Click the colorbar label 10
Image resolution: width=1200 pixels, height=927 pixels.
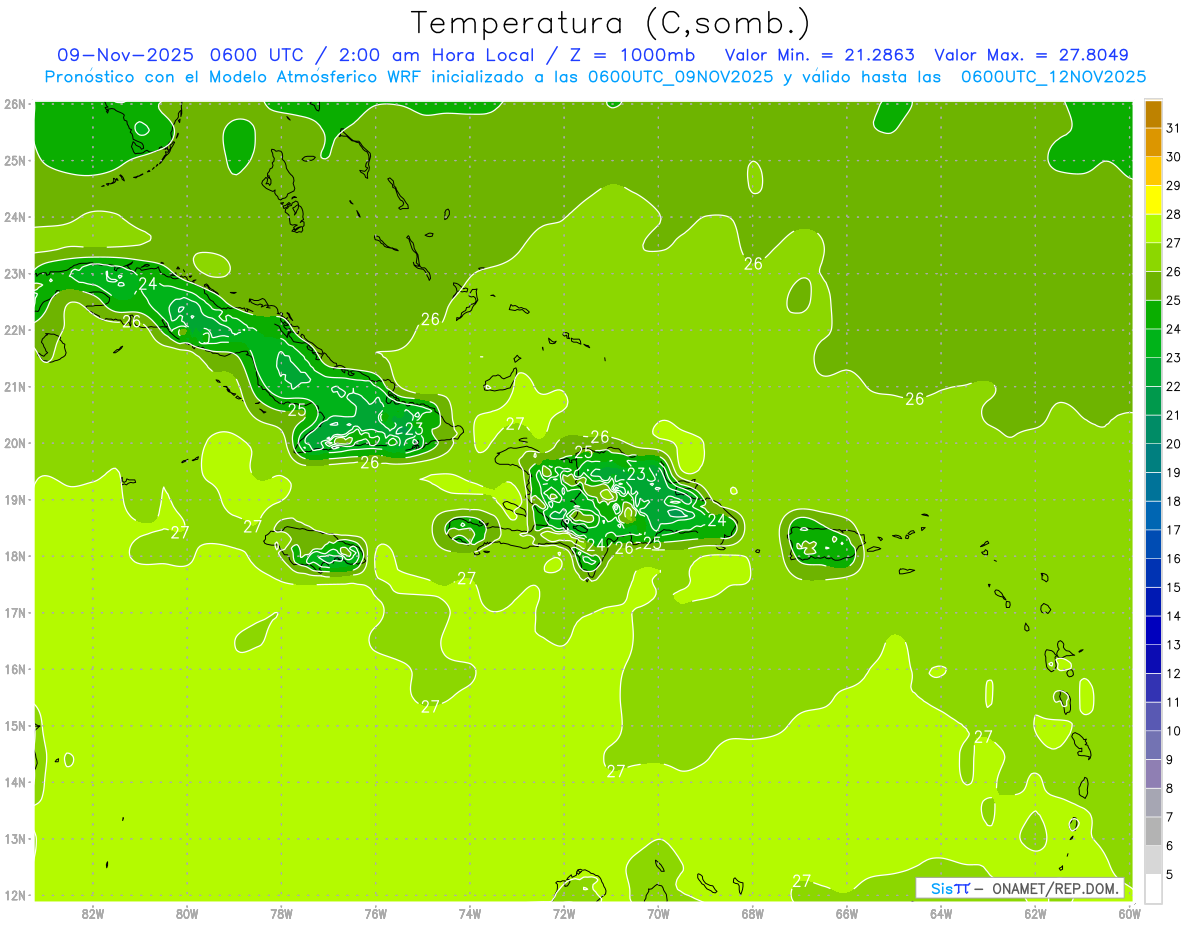[x=1173, y=731]
